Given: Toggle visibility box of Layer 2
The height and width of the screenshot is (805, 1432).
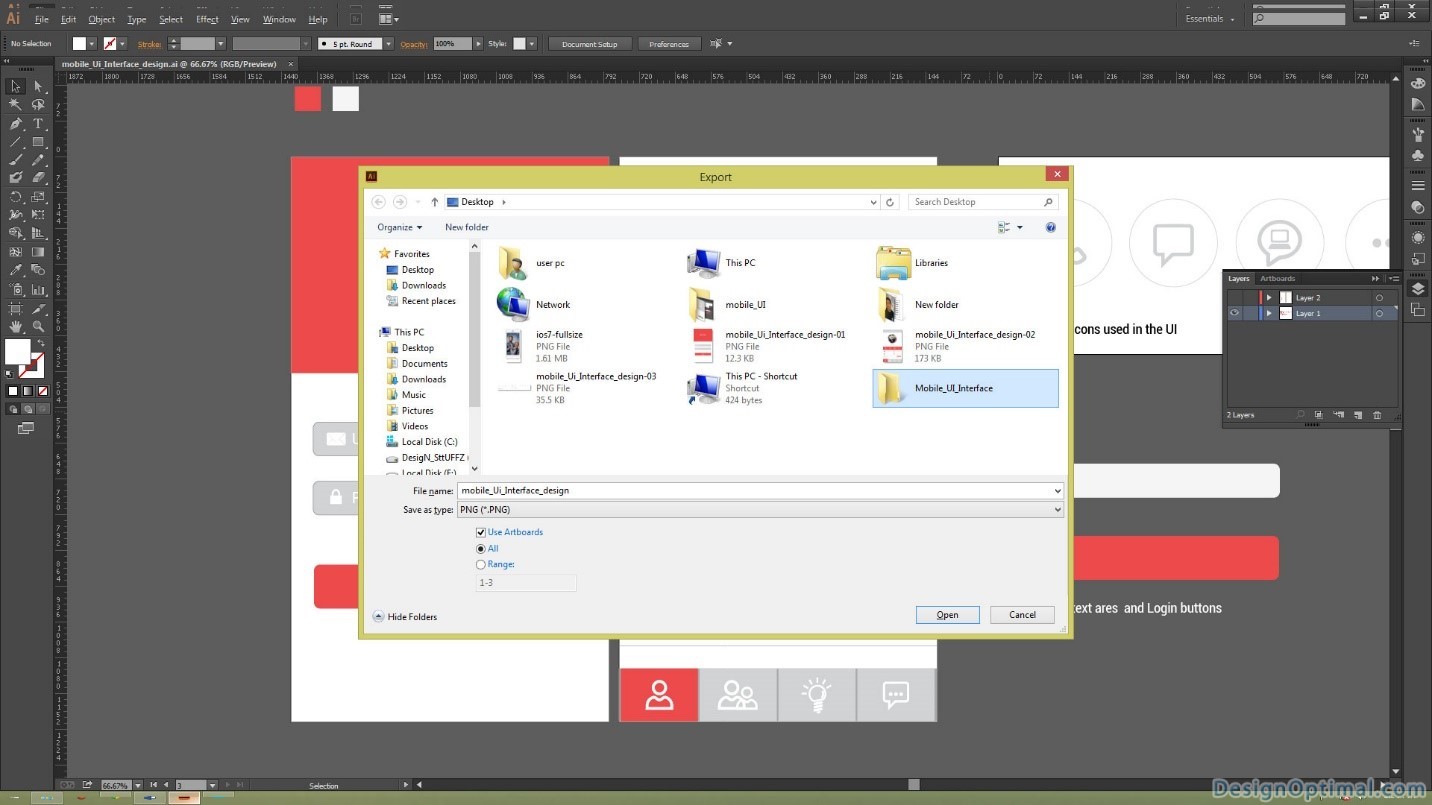Looking at the screenshot, I should (x=1235, y=298).
